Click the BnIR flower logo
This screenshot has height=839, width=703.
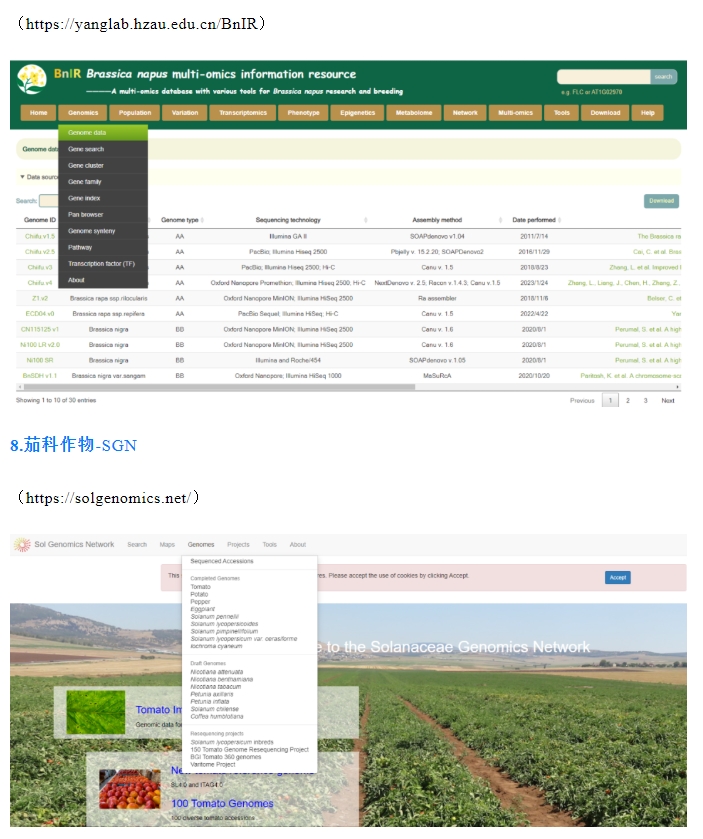32,80
